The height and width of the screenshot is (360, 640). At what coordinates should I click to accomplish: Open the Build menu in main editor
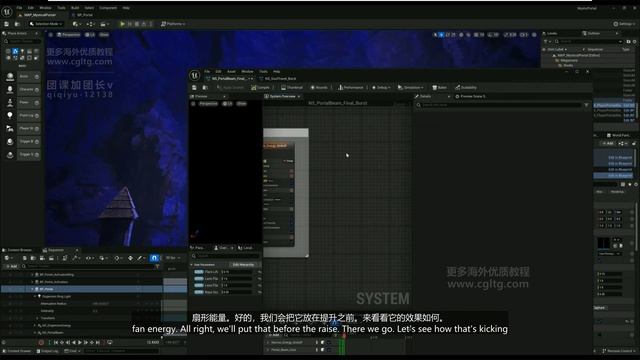click(75, 8)
